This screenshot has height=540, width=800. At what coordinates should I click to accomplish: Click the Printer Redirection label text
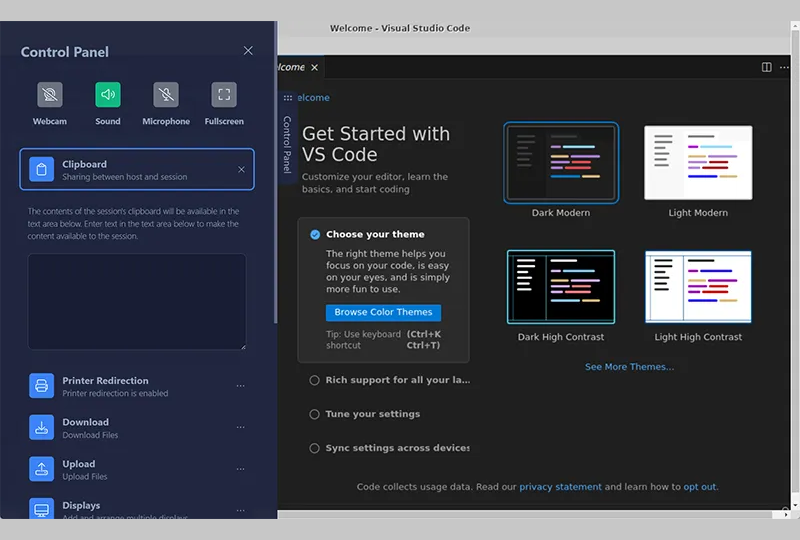tap(105, 381)
